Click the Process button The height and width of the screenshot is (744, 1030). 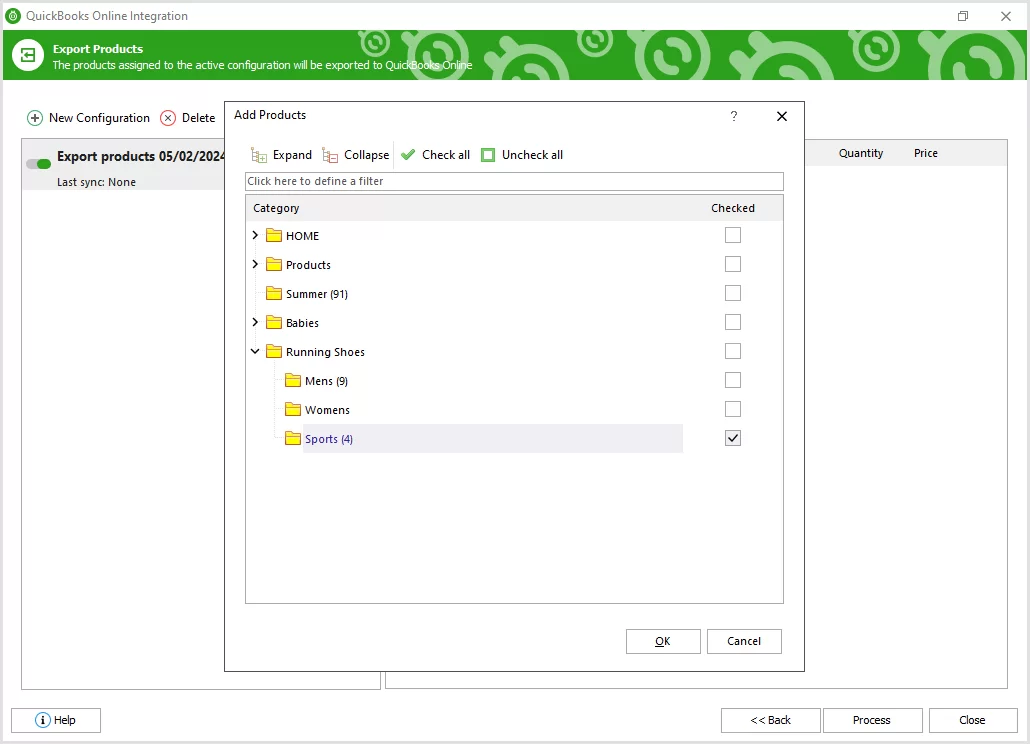coord(872,720)
